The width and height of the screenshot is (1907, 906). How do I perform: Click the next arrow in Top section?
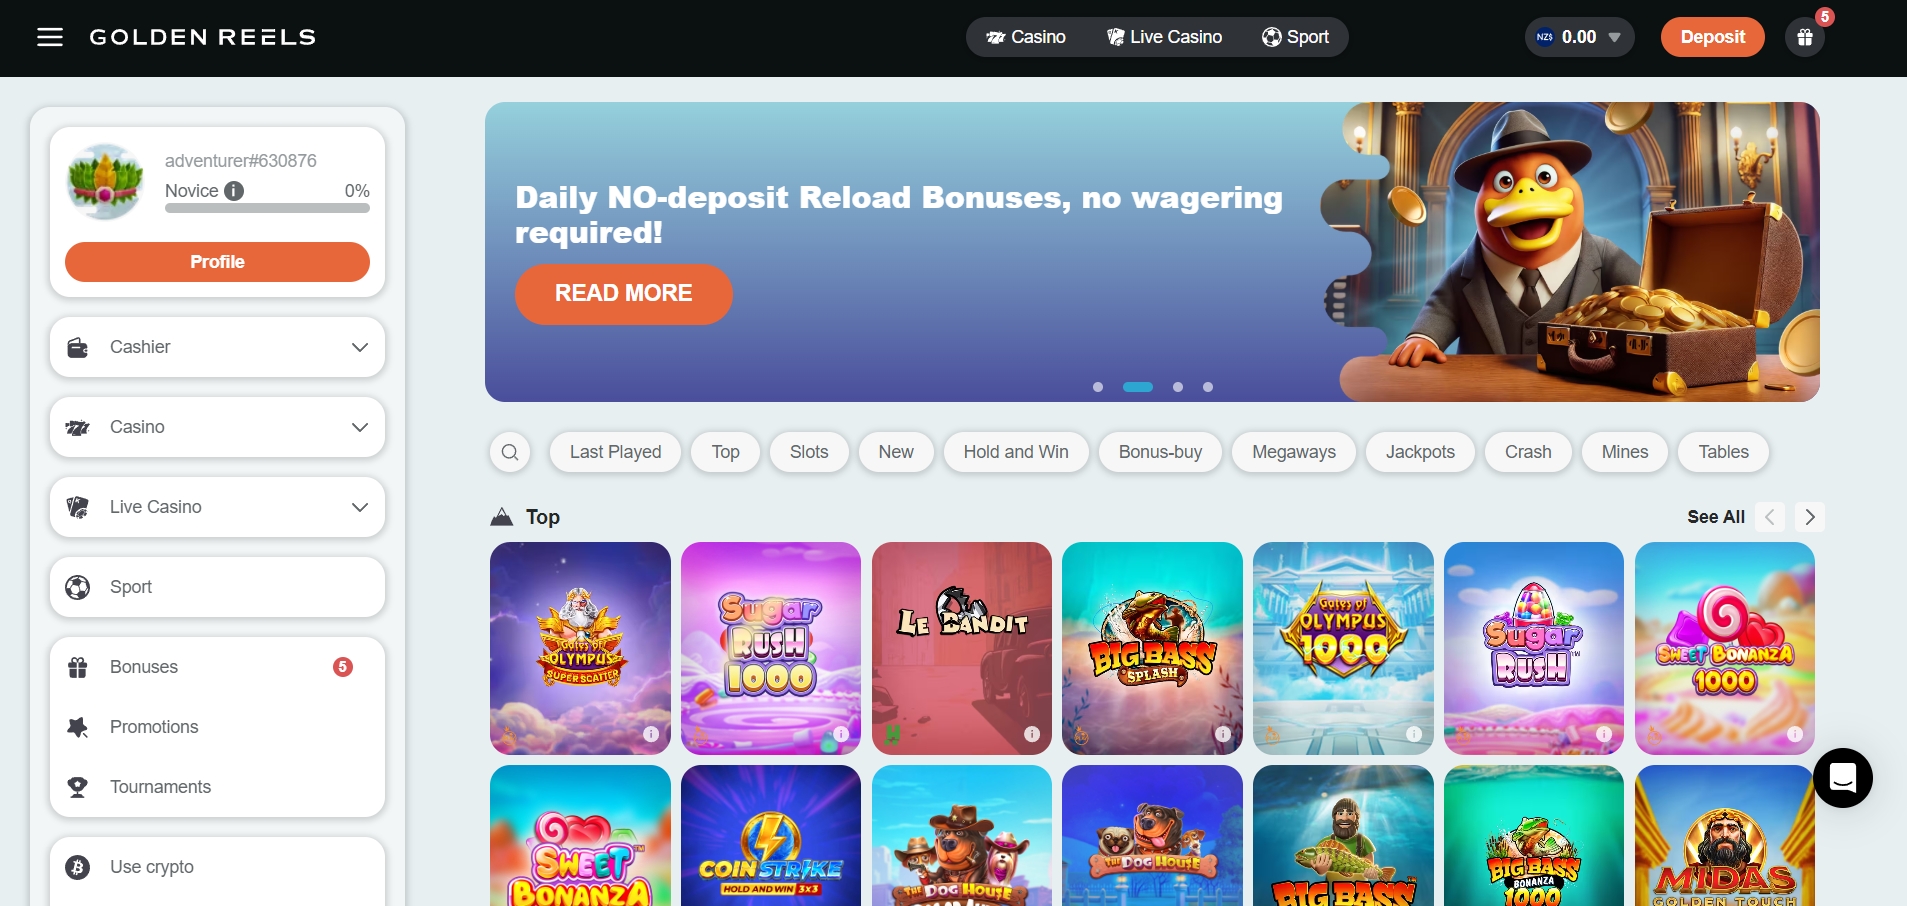click(x=1810, y=517)
